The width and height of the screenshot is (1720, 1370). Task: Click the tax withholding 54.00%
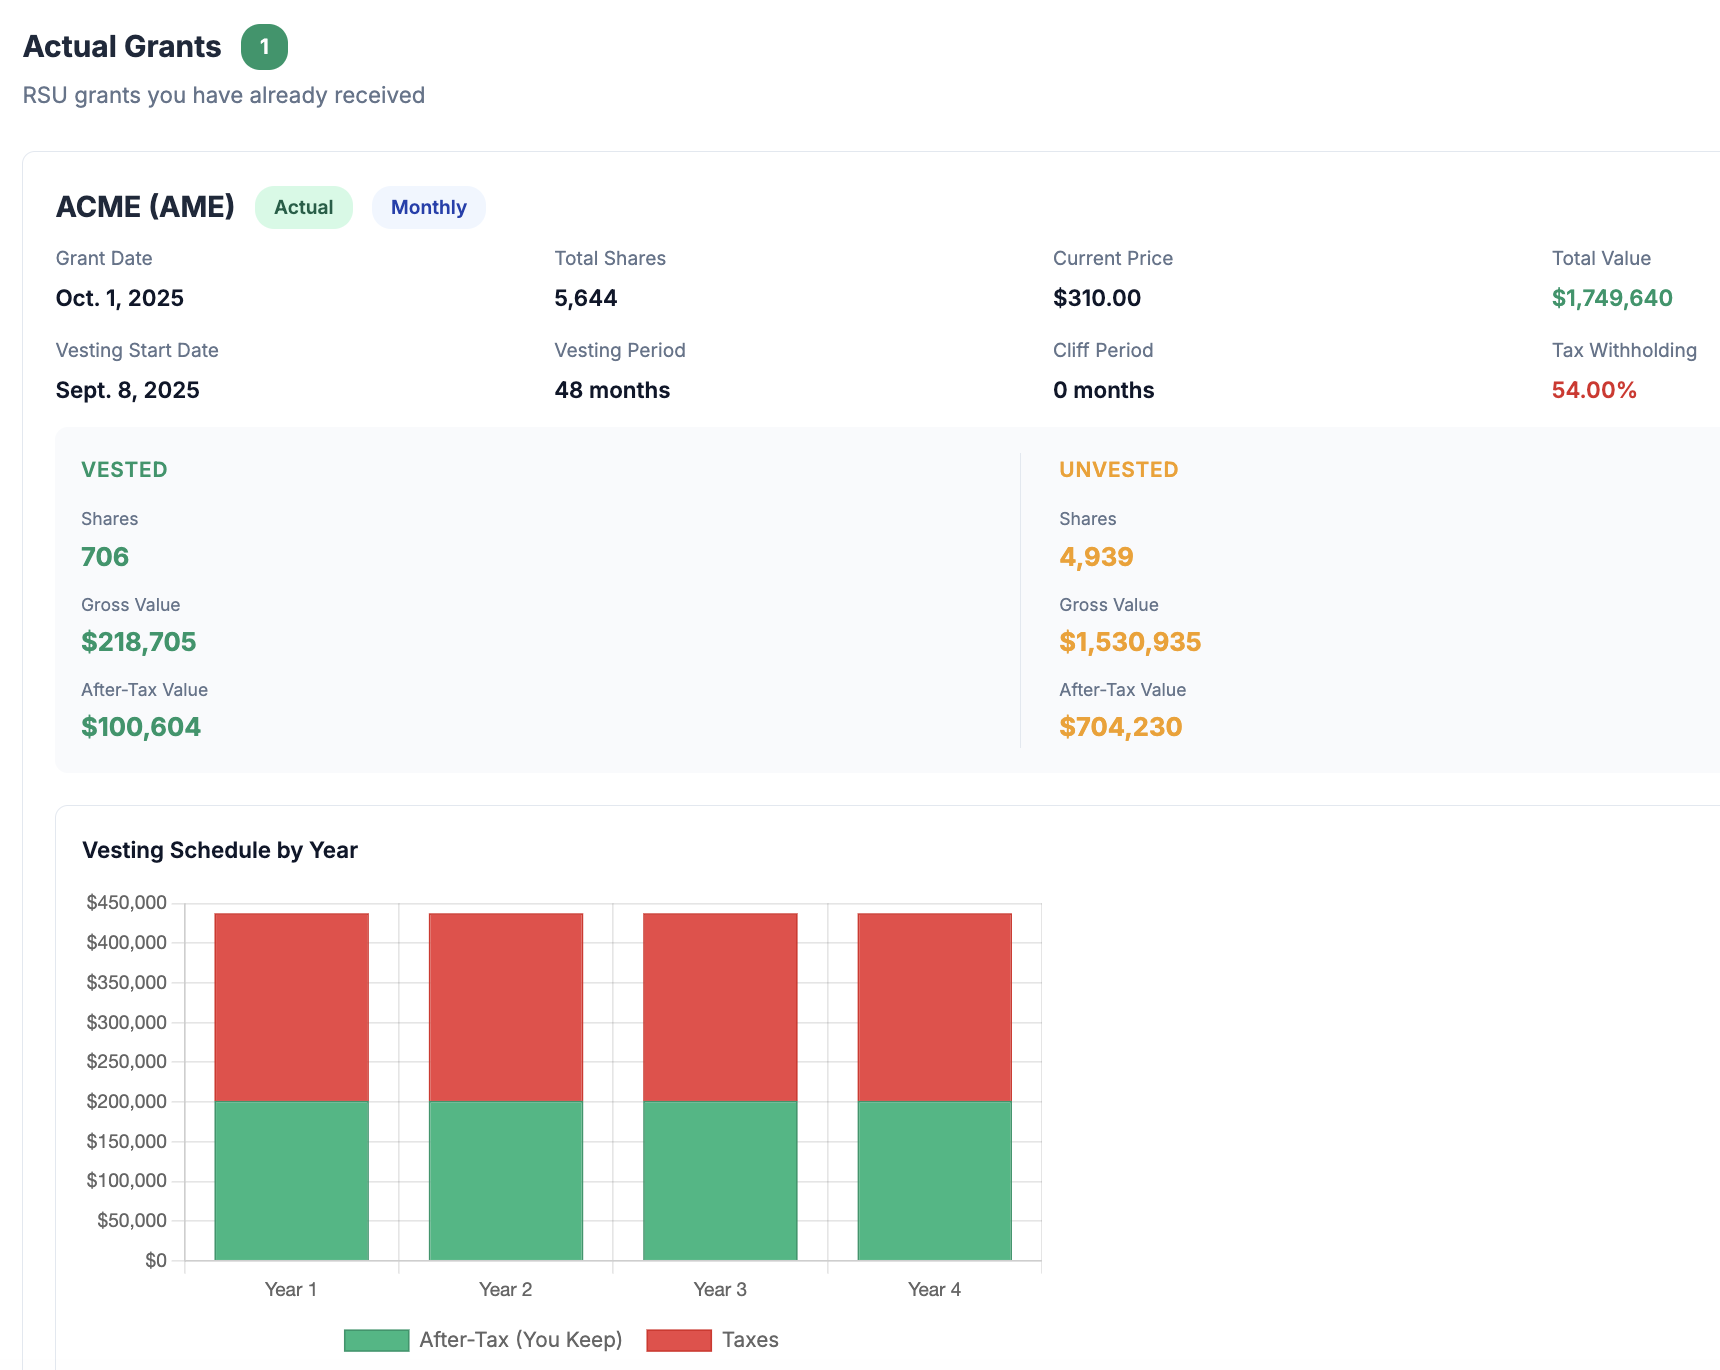1594,390
